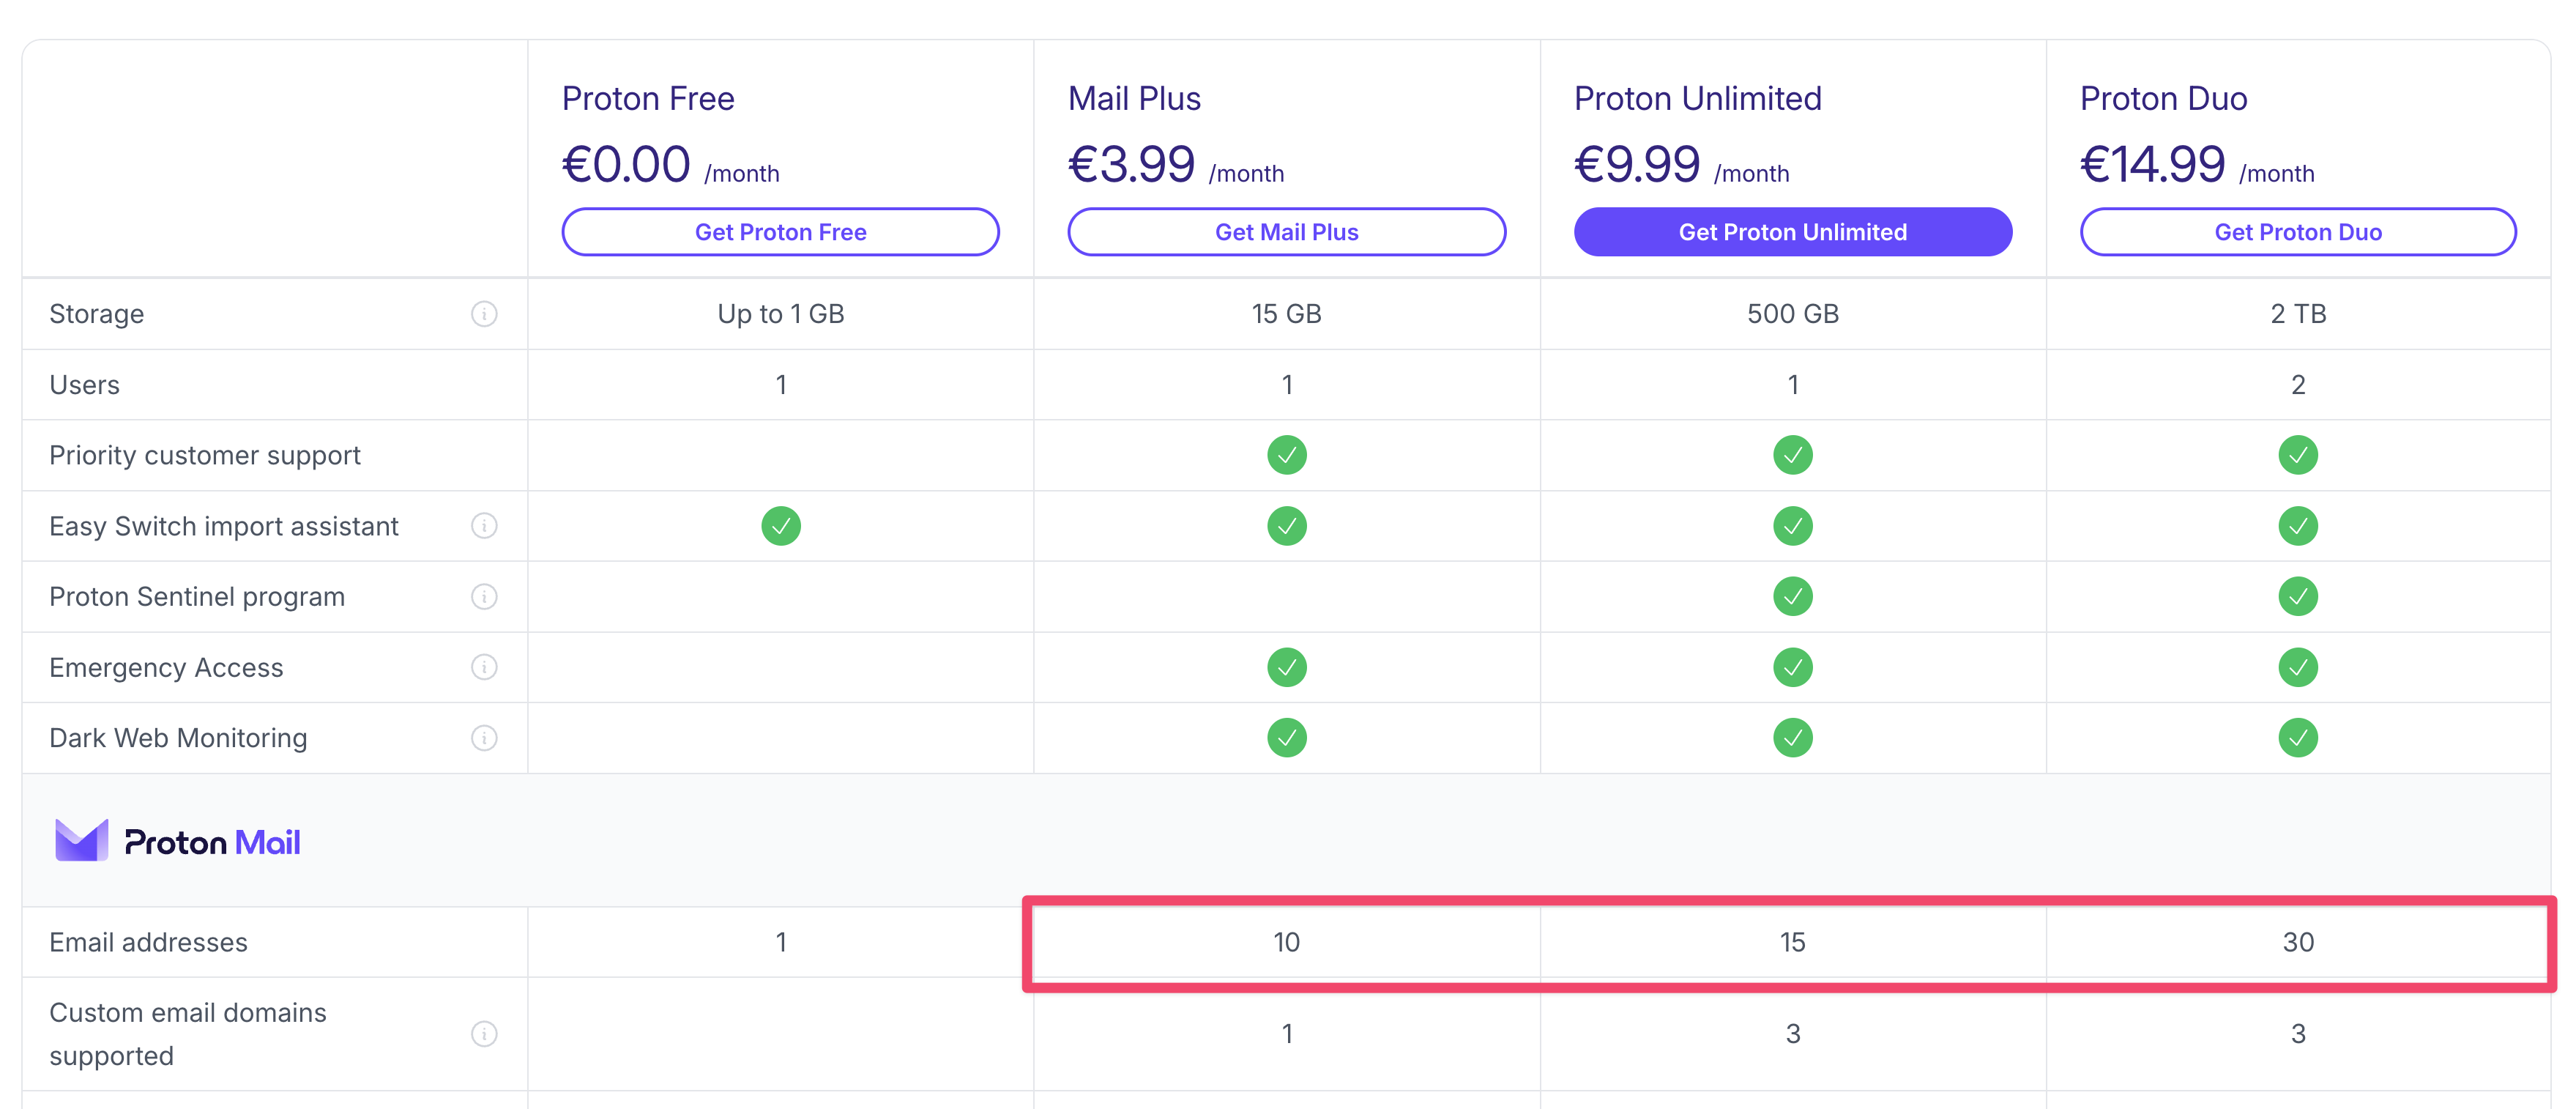Click Proton Sentinel checkmark under Proton Unlimited

[1793, 597]
